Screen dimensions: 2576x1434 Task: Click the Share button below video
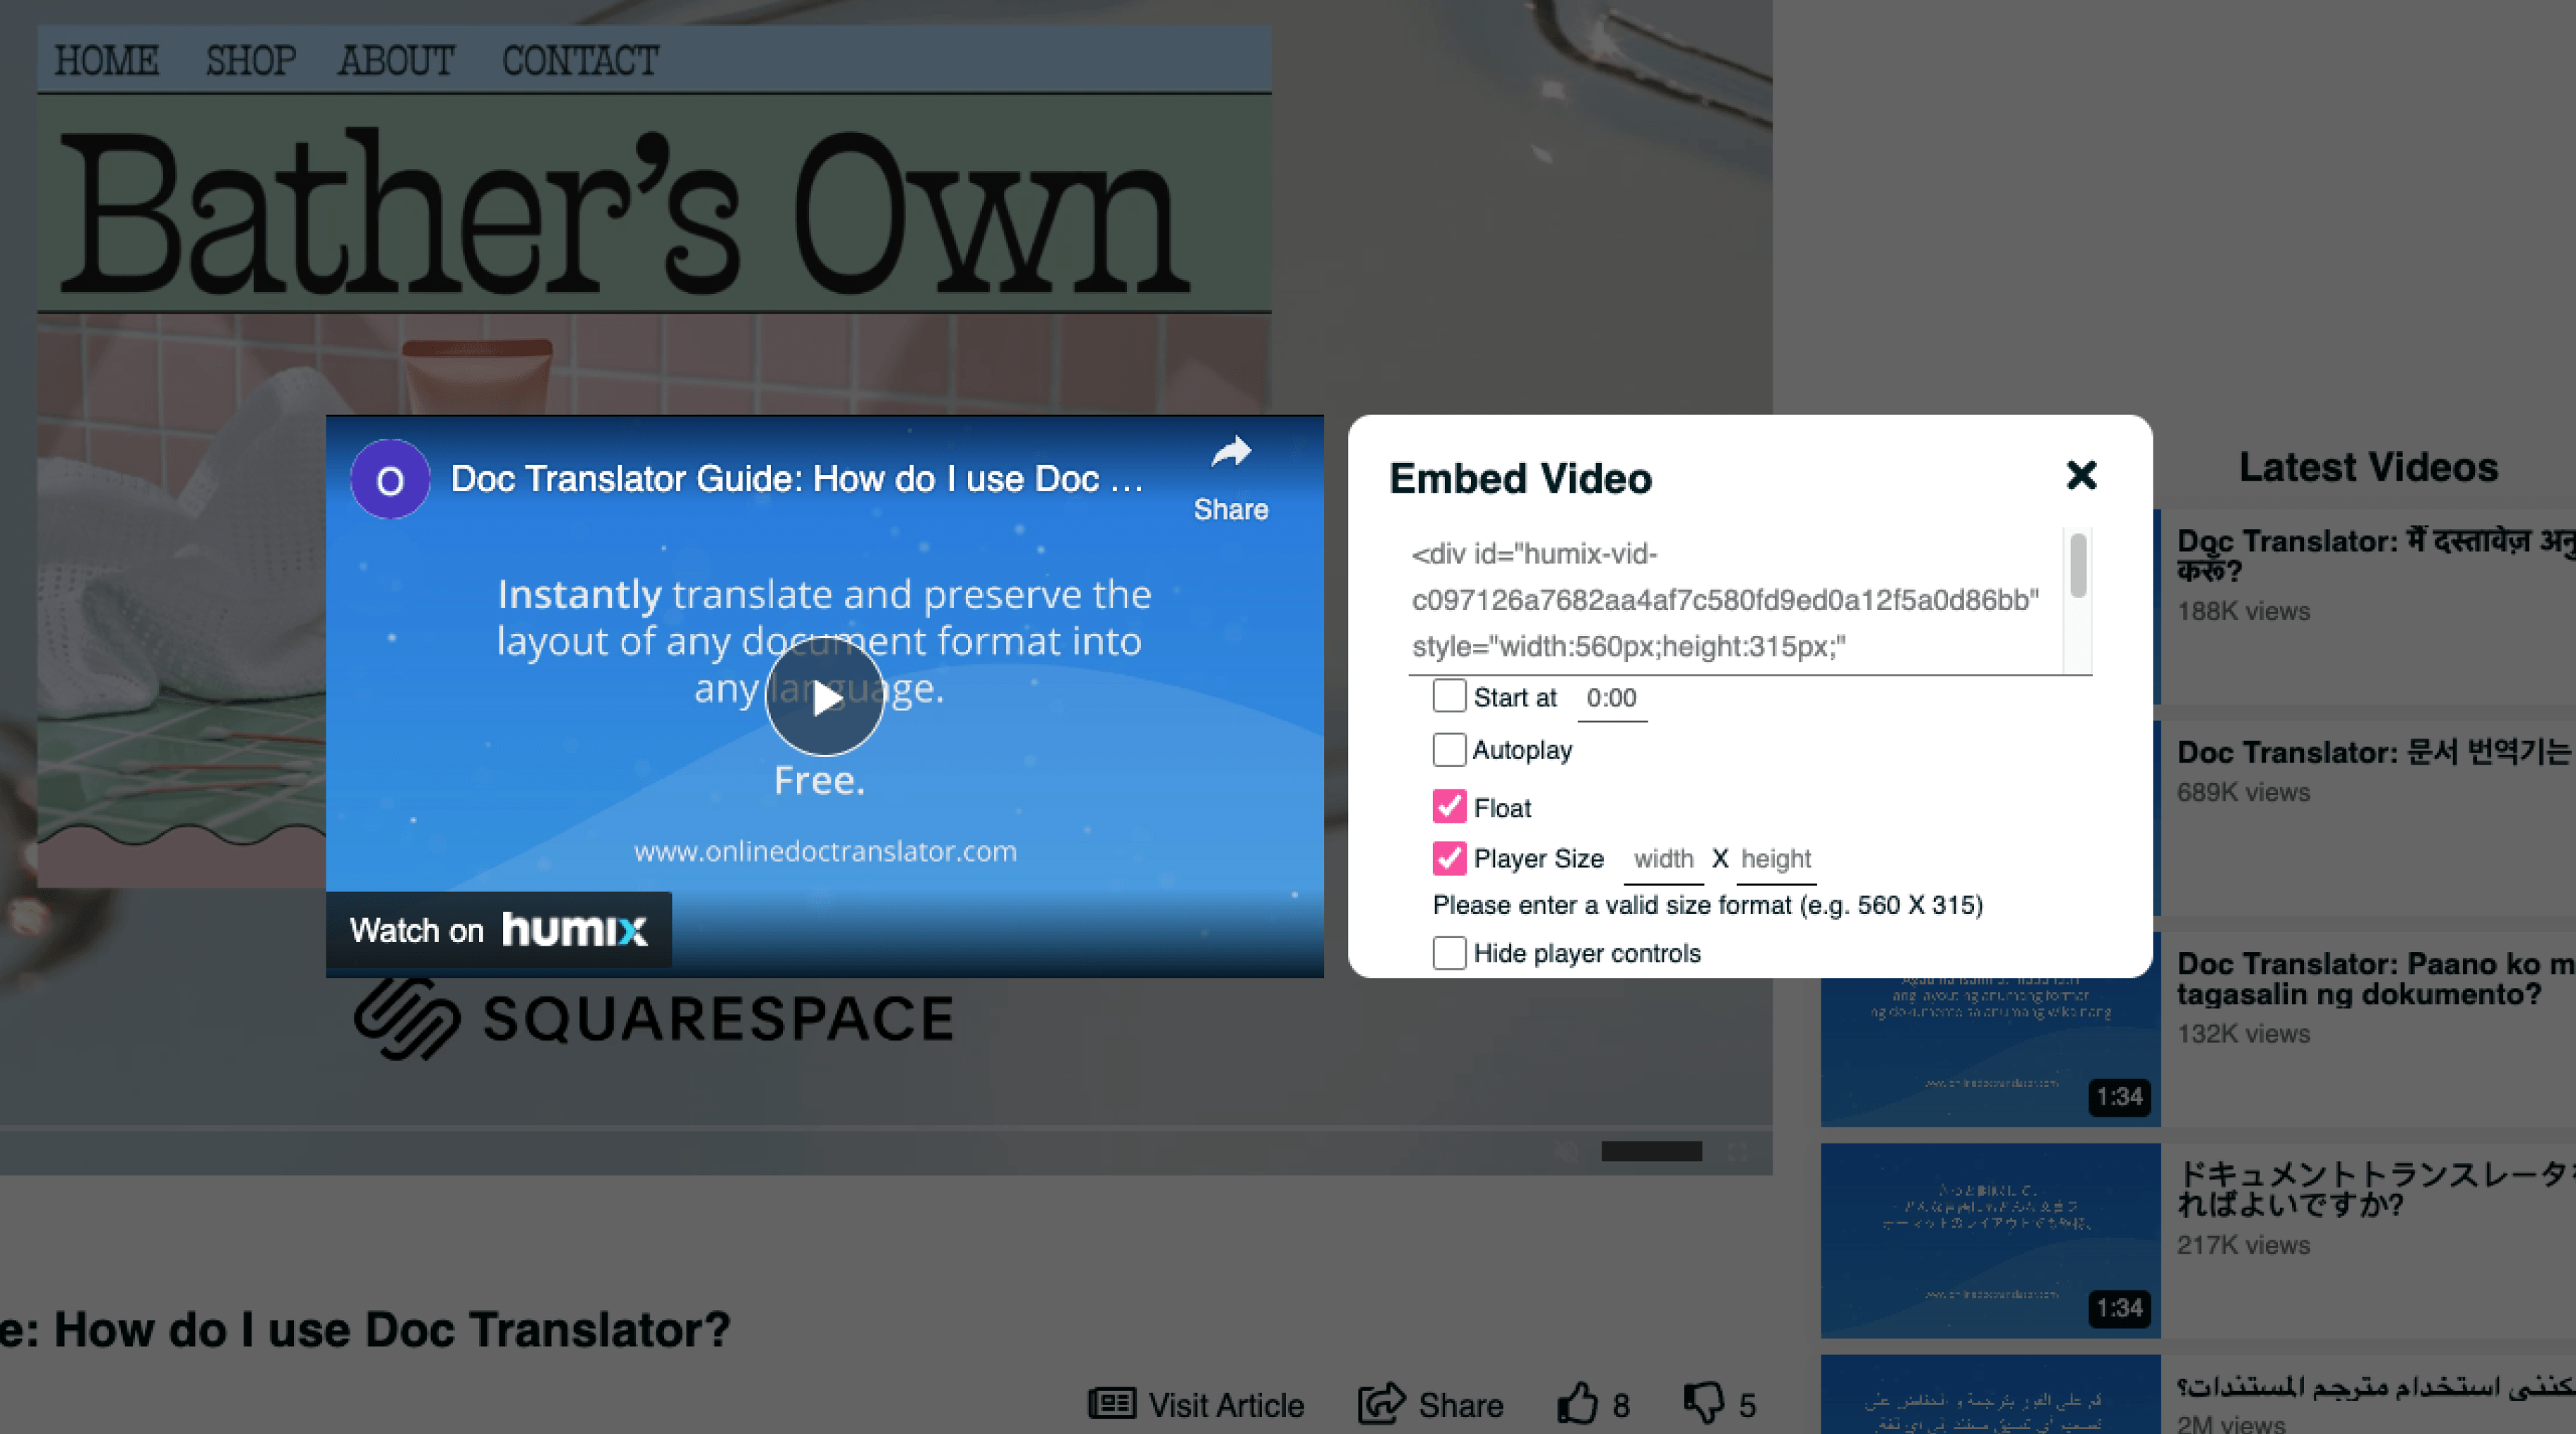pos(1431,1405)
